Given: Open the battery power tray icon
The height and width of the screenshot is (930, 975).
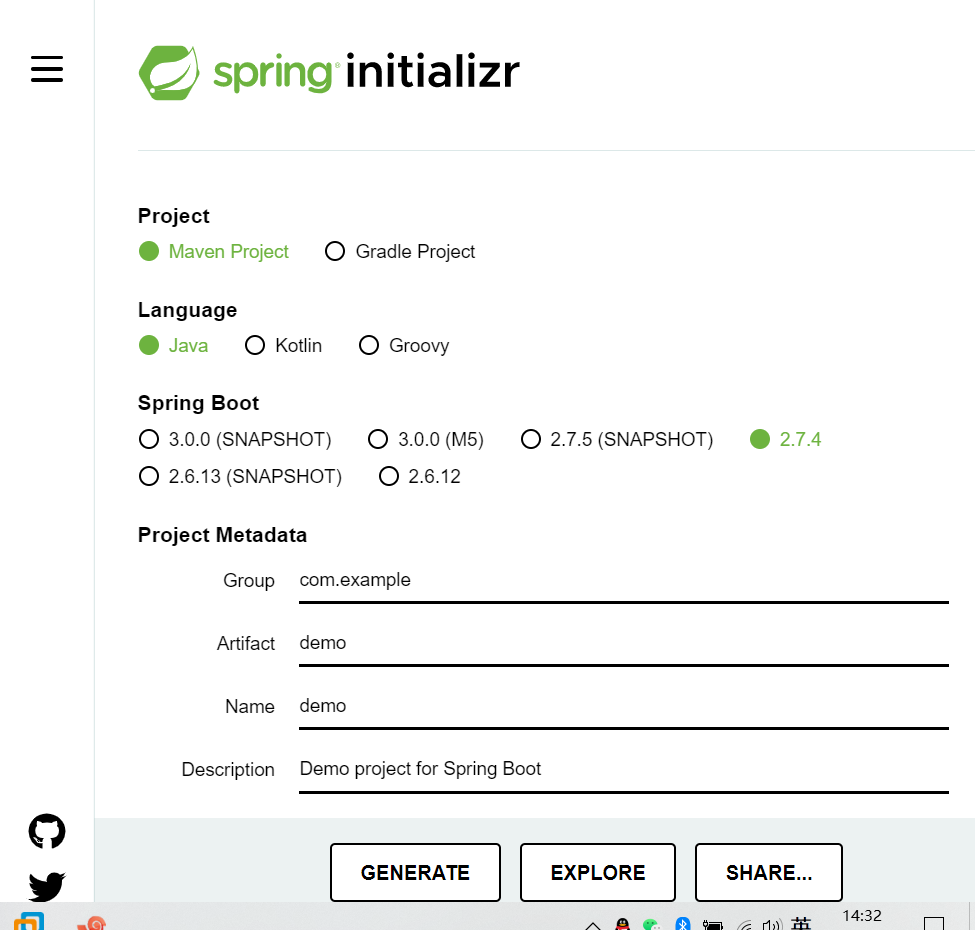Looking at the screenshot, I should click(713, 924).
